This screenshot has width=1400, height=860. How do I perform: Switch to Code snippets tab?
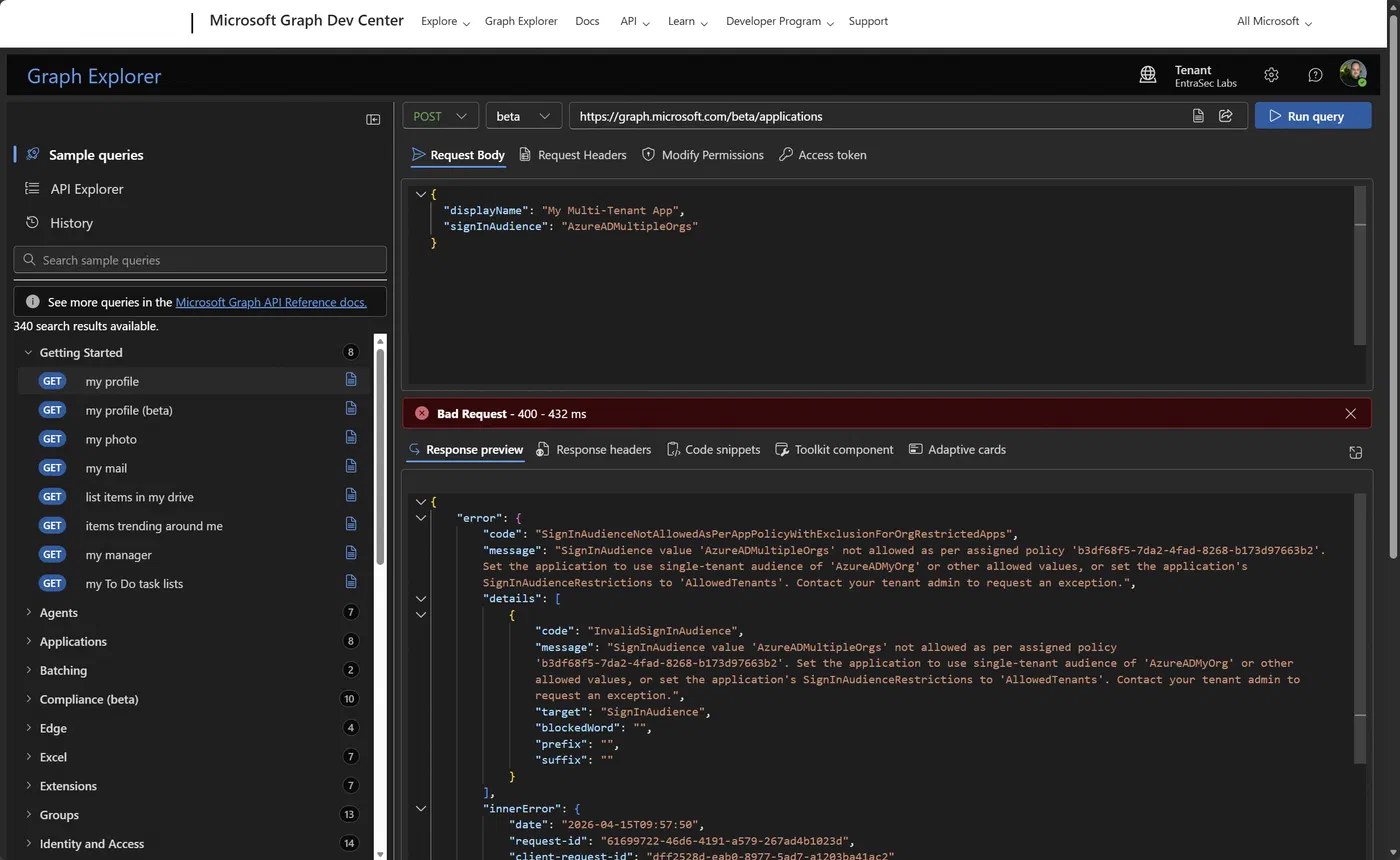pyautogui.click(x=714, y=450)
